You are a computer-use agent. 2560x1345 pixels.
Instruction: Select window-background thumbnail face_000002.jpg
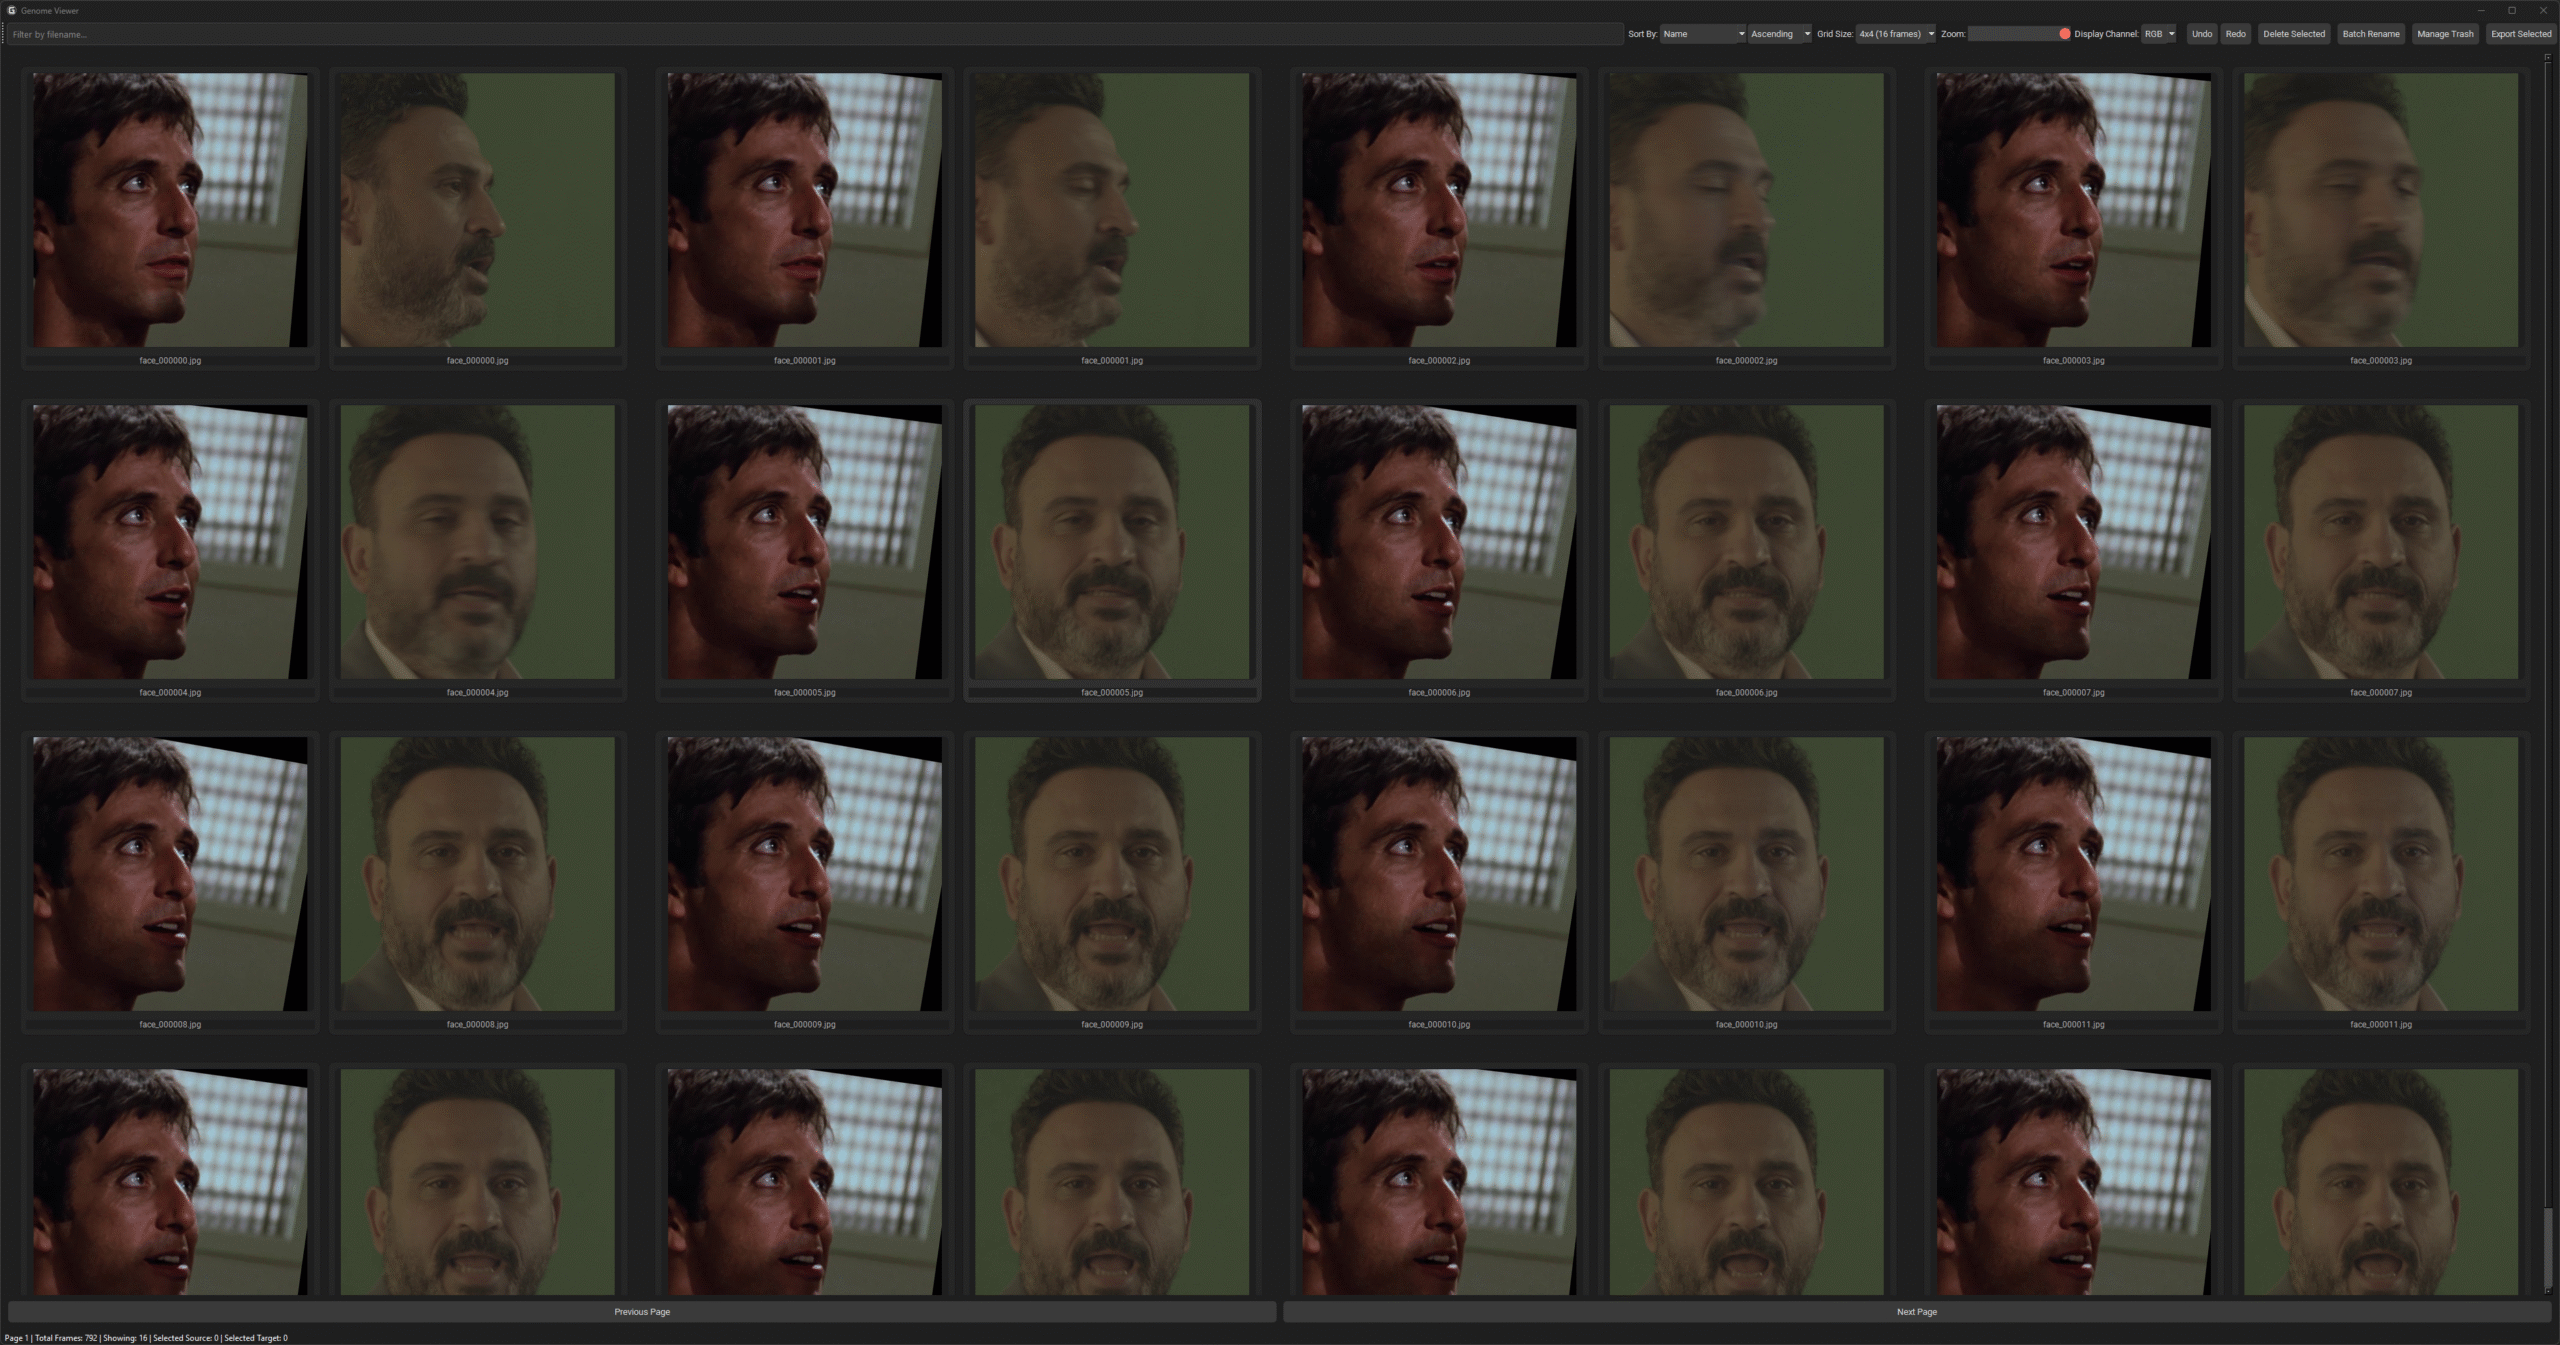point(1439,210)
